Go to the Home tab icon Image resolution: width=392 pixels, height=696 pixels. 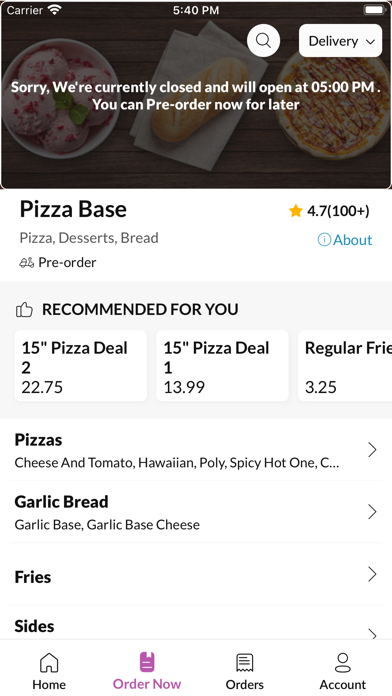coord(49,663)
